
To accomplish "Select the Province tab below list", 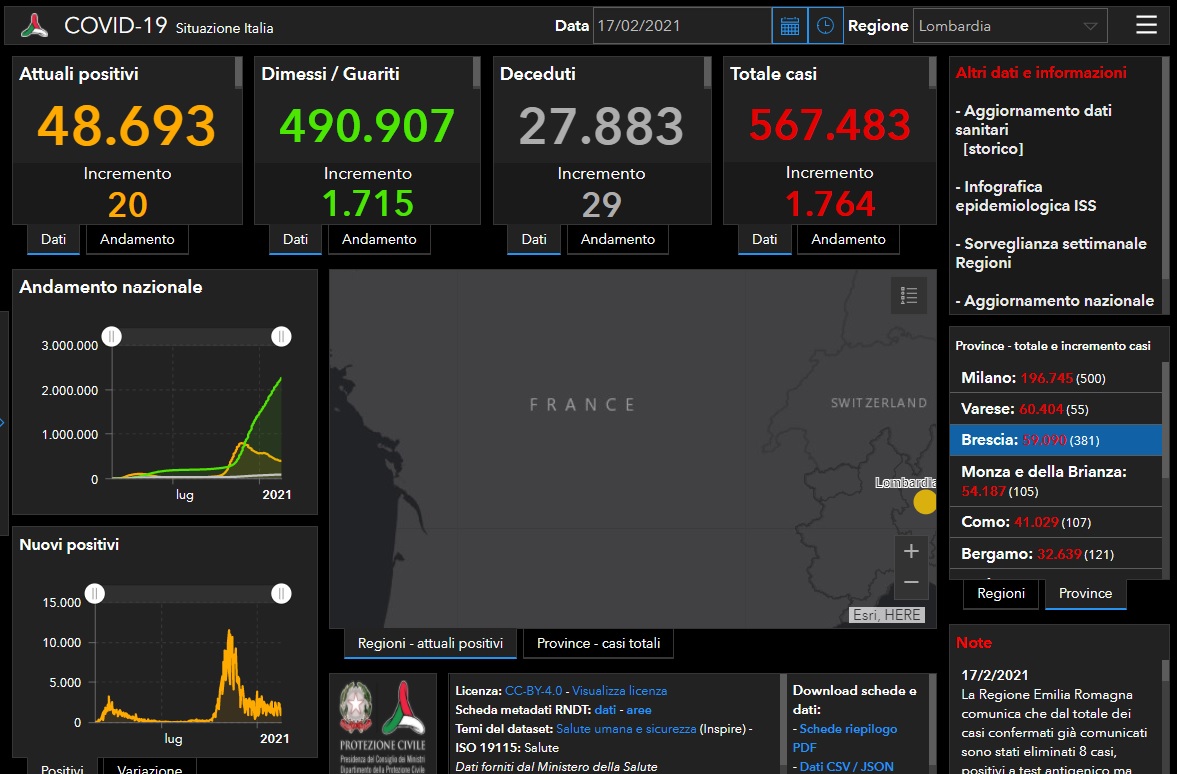I will (1085, 593).
